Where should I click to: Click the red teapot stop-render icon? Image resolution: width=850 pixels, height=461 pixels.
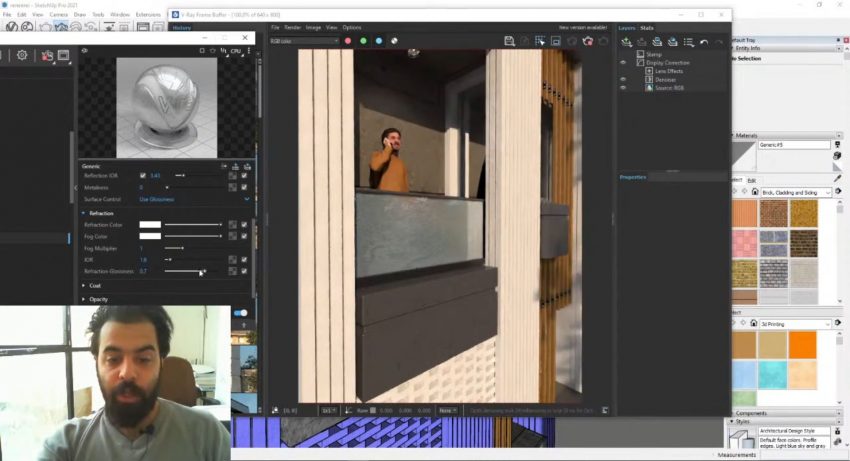coord(588,41)
